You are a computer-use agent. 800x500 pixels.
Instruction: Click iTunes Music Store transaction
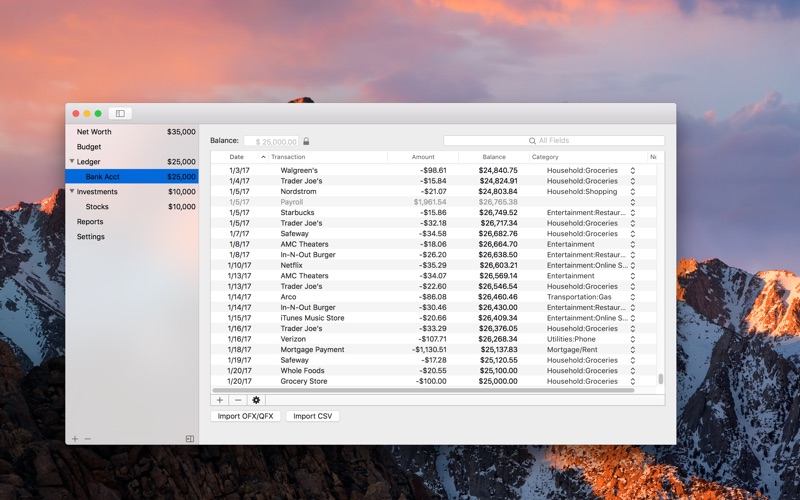pyautogui.click(x=312, y=318)
